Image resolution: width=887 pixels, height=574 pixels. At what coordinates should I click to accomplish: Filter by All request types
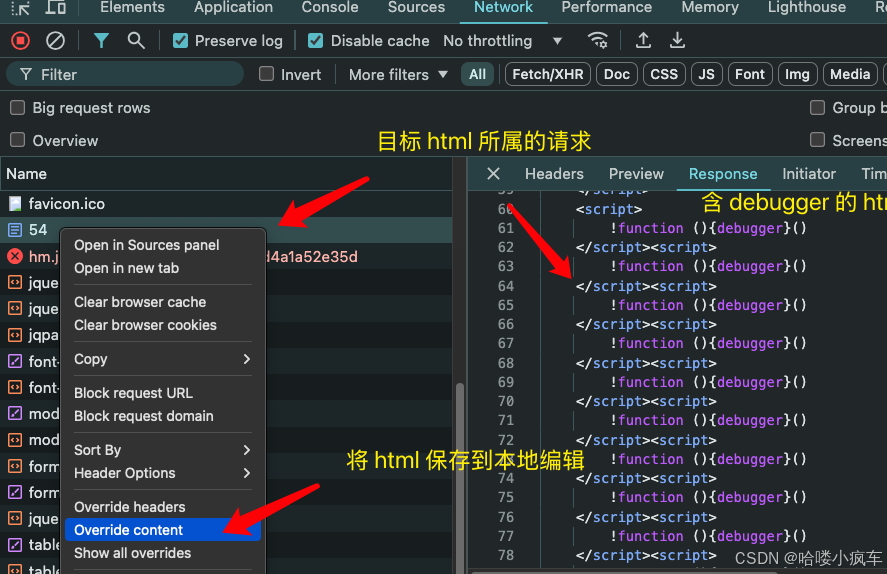(477, 74)
